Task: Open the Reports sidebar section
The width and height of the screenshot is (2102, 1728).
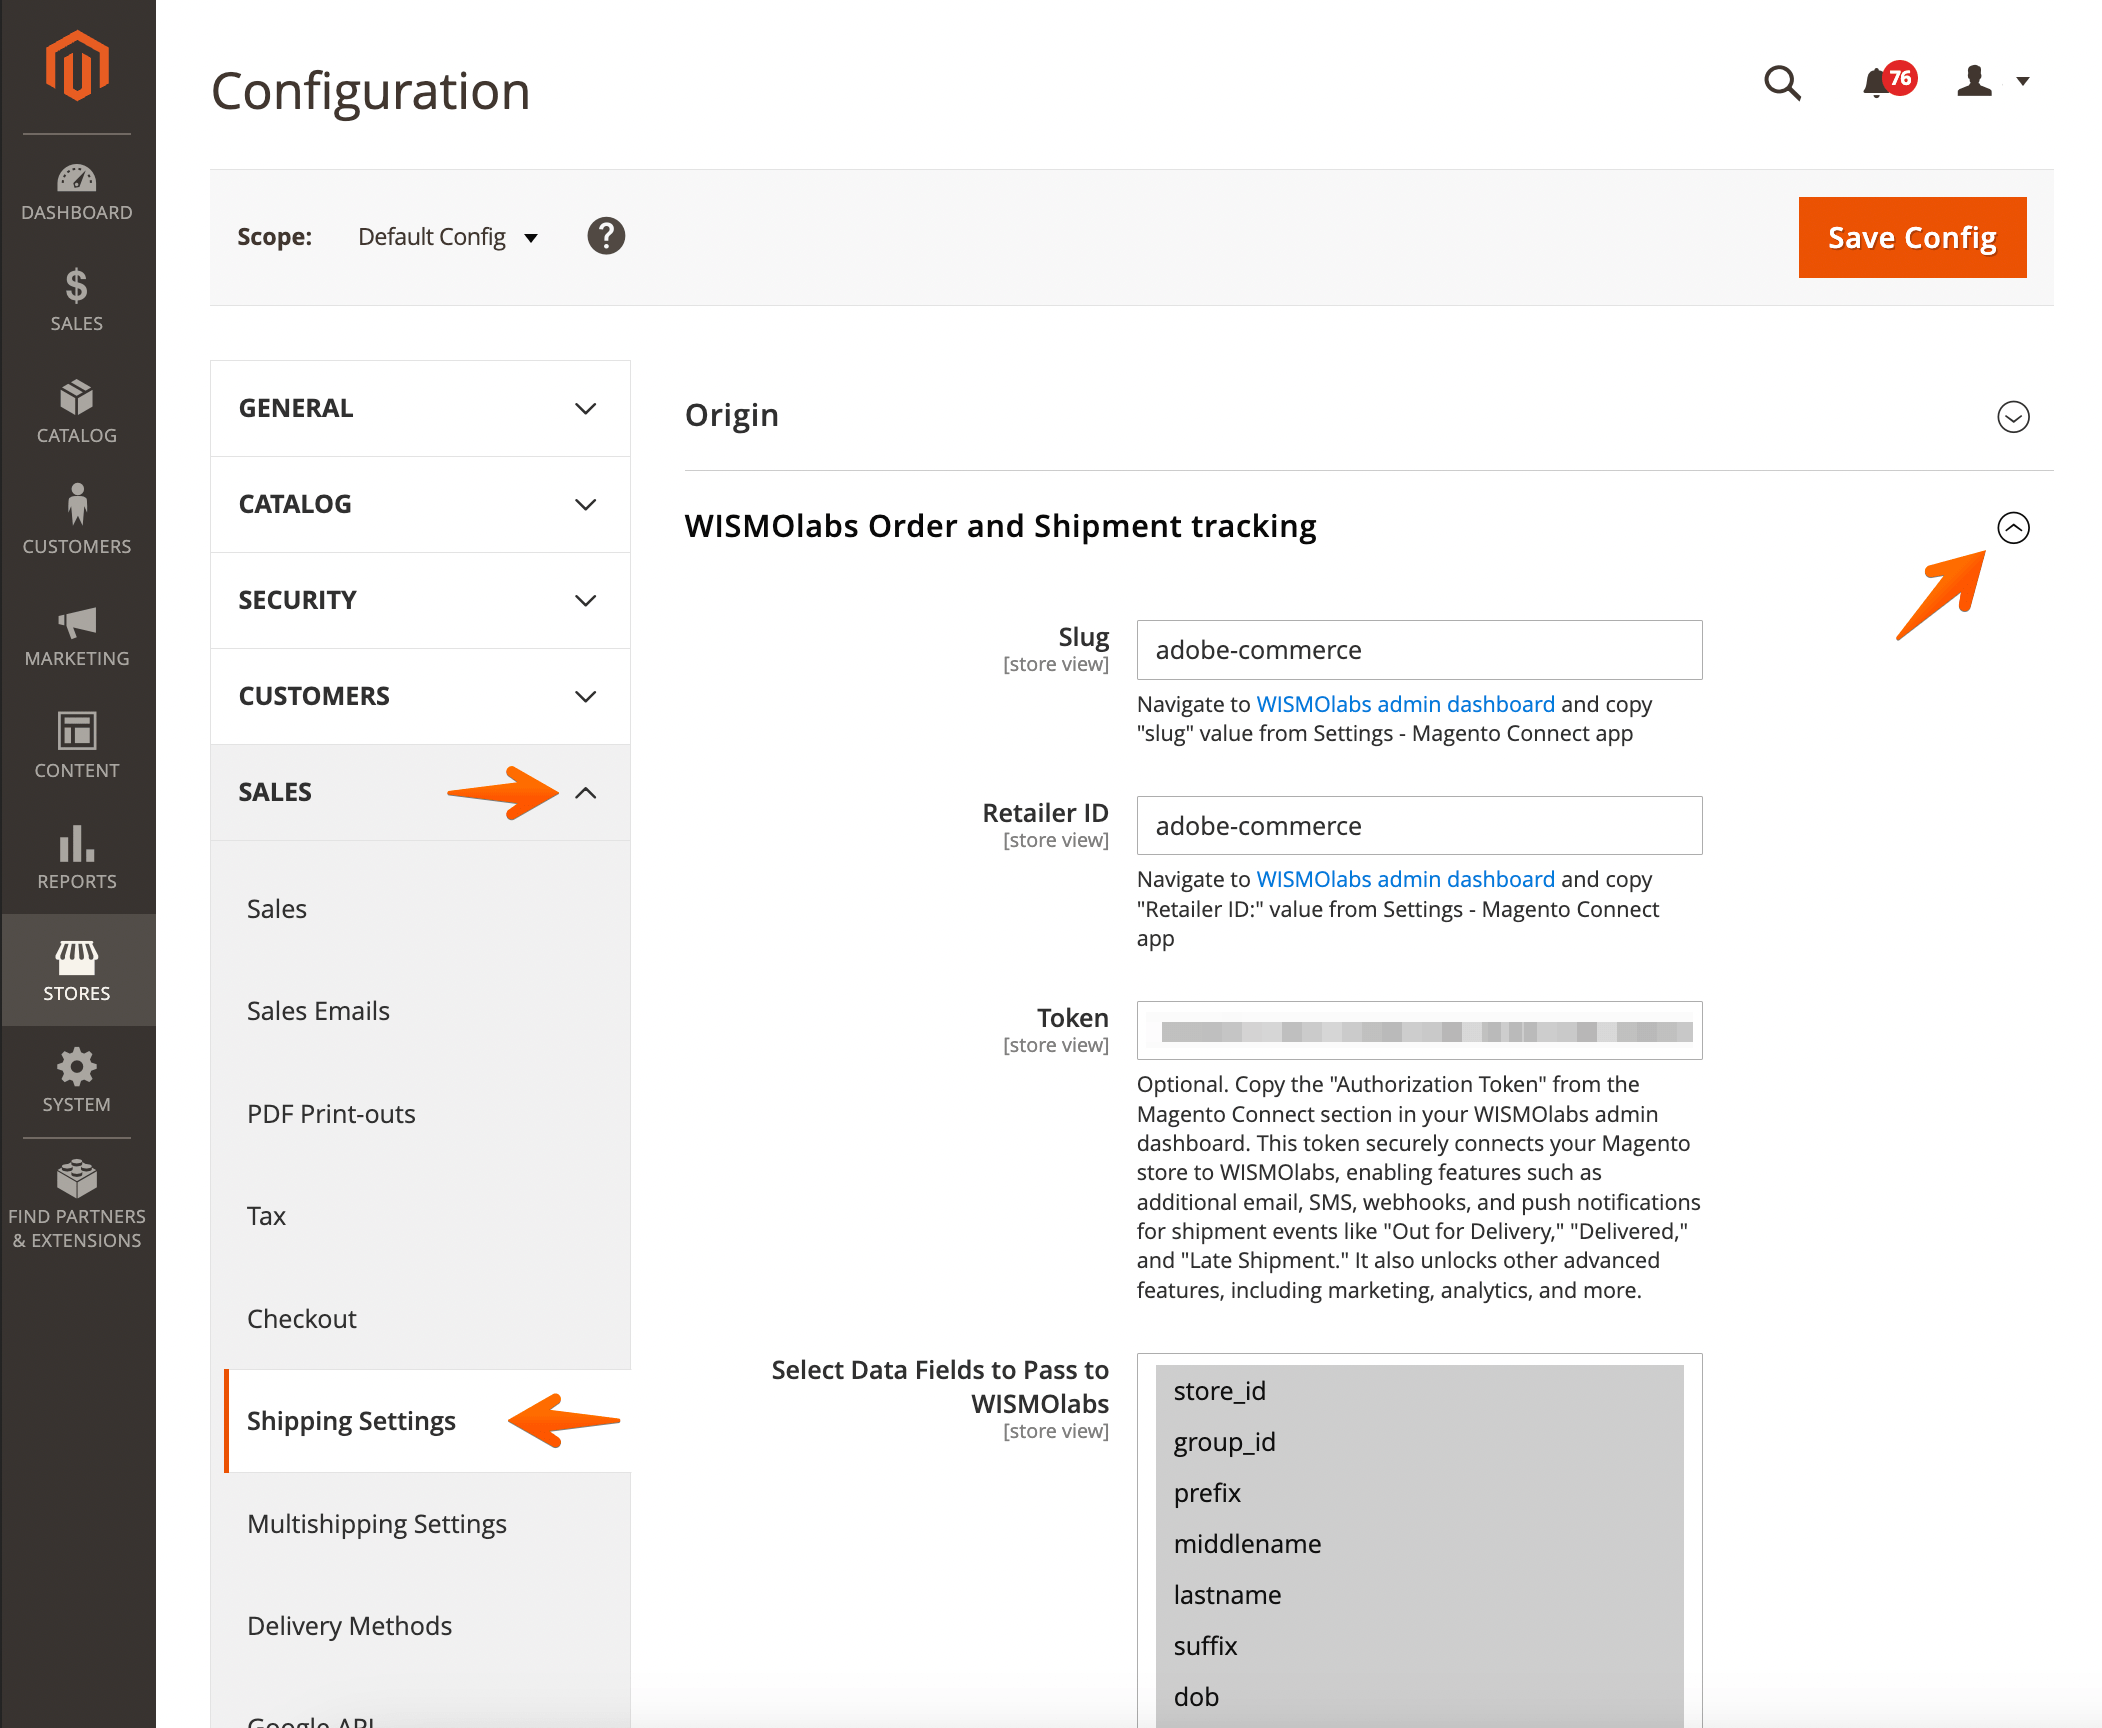Action: [77, 858]
